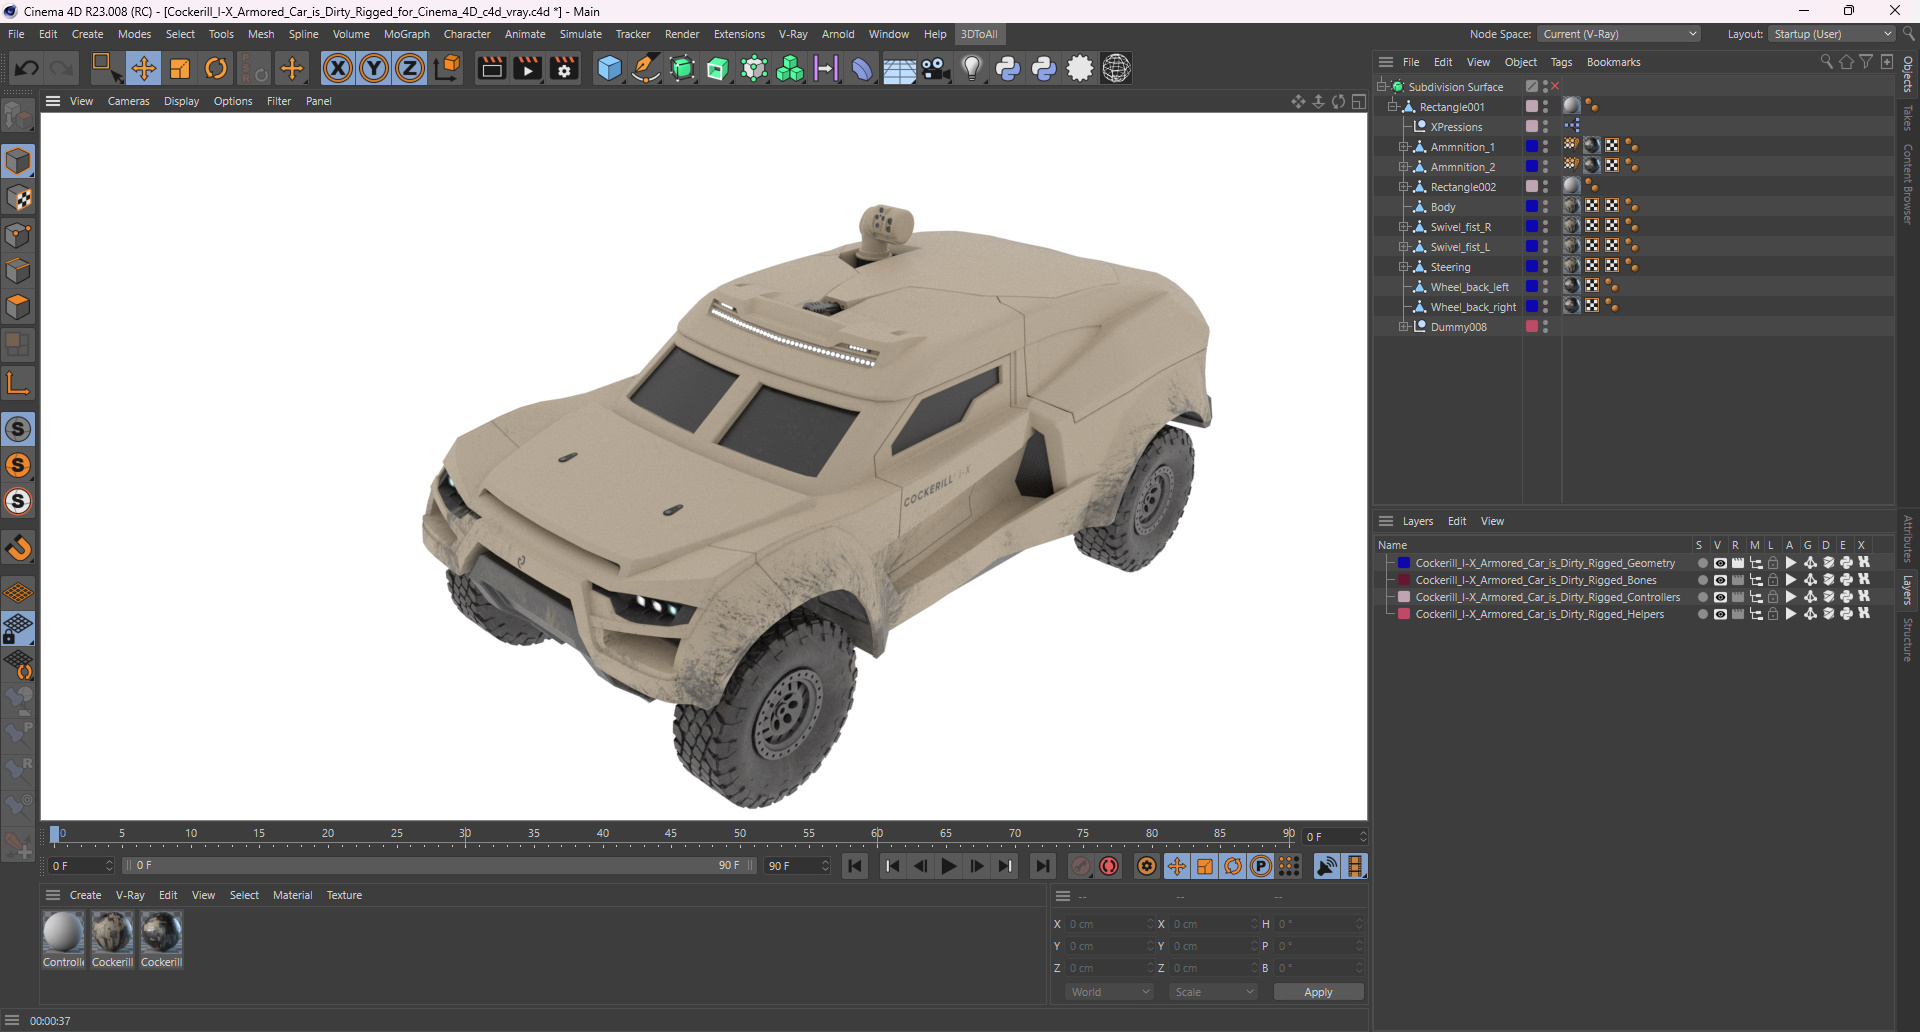Click the Spline Pen tool icon

point(646,68)
